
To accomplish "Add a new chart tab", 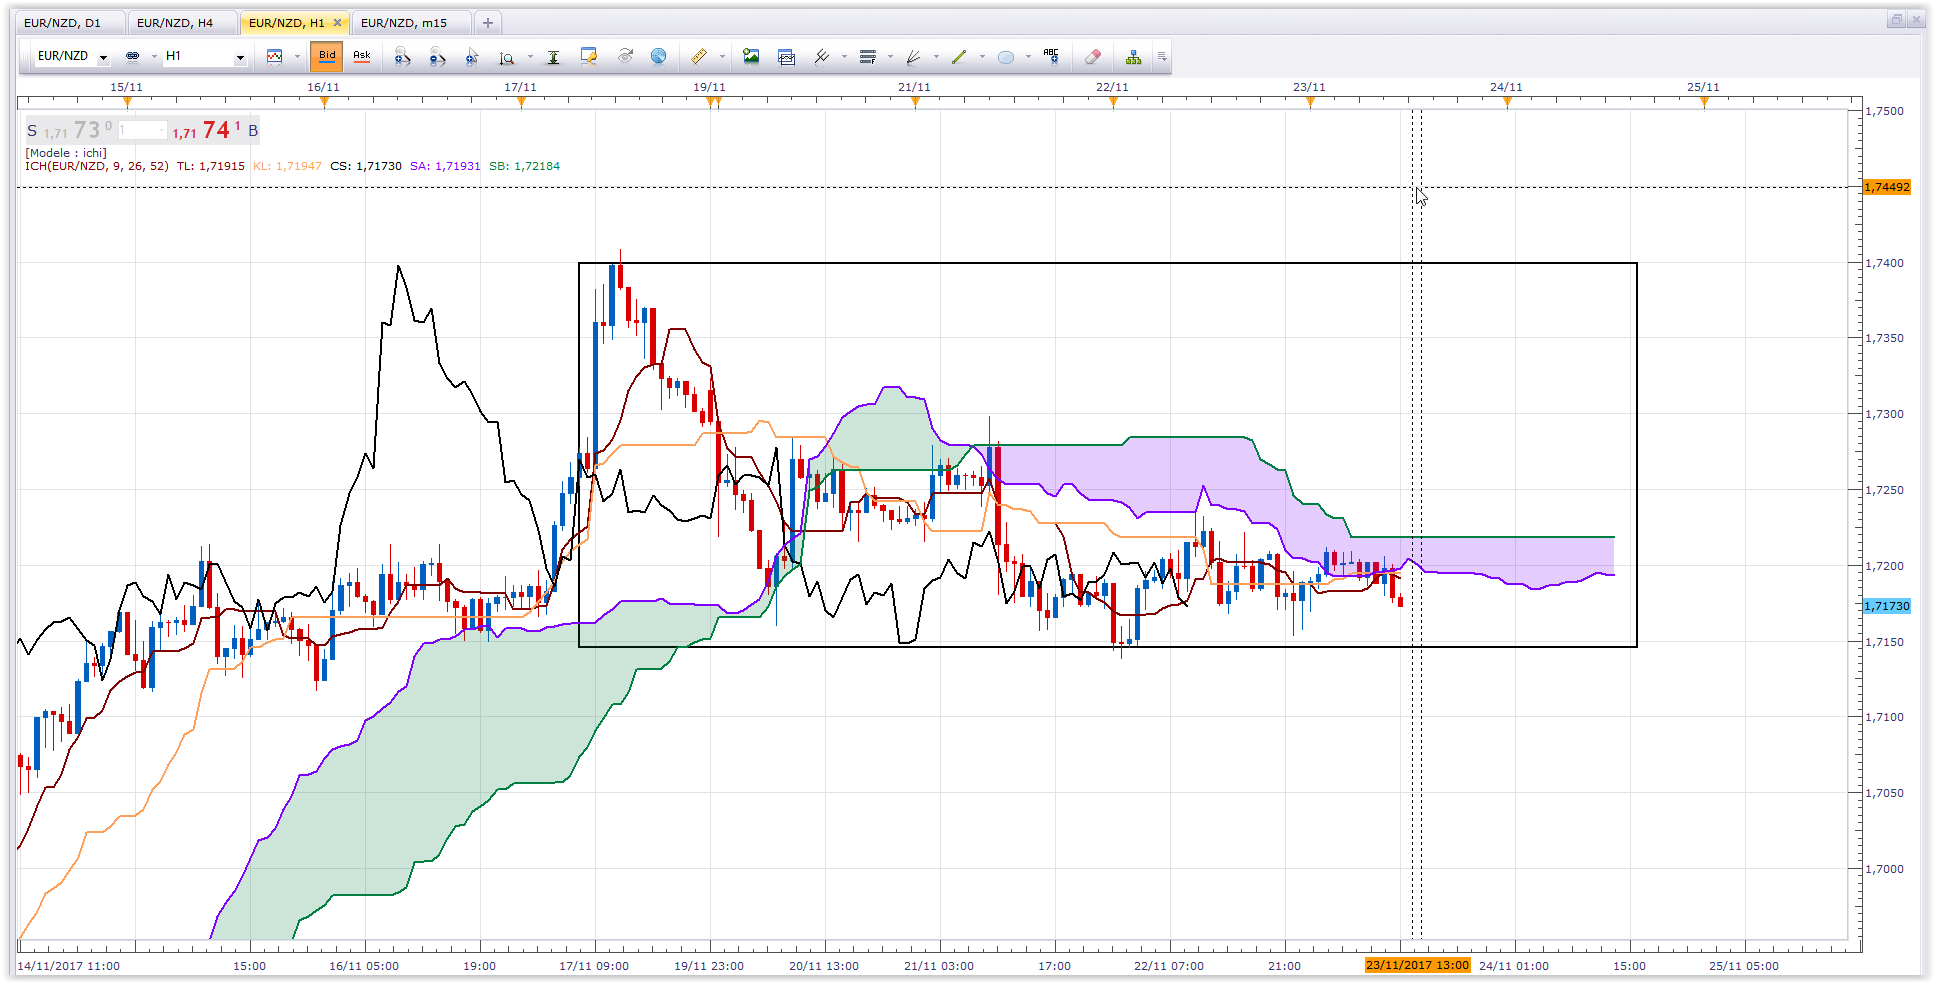I will point(488,23).
